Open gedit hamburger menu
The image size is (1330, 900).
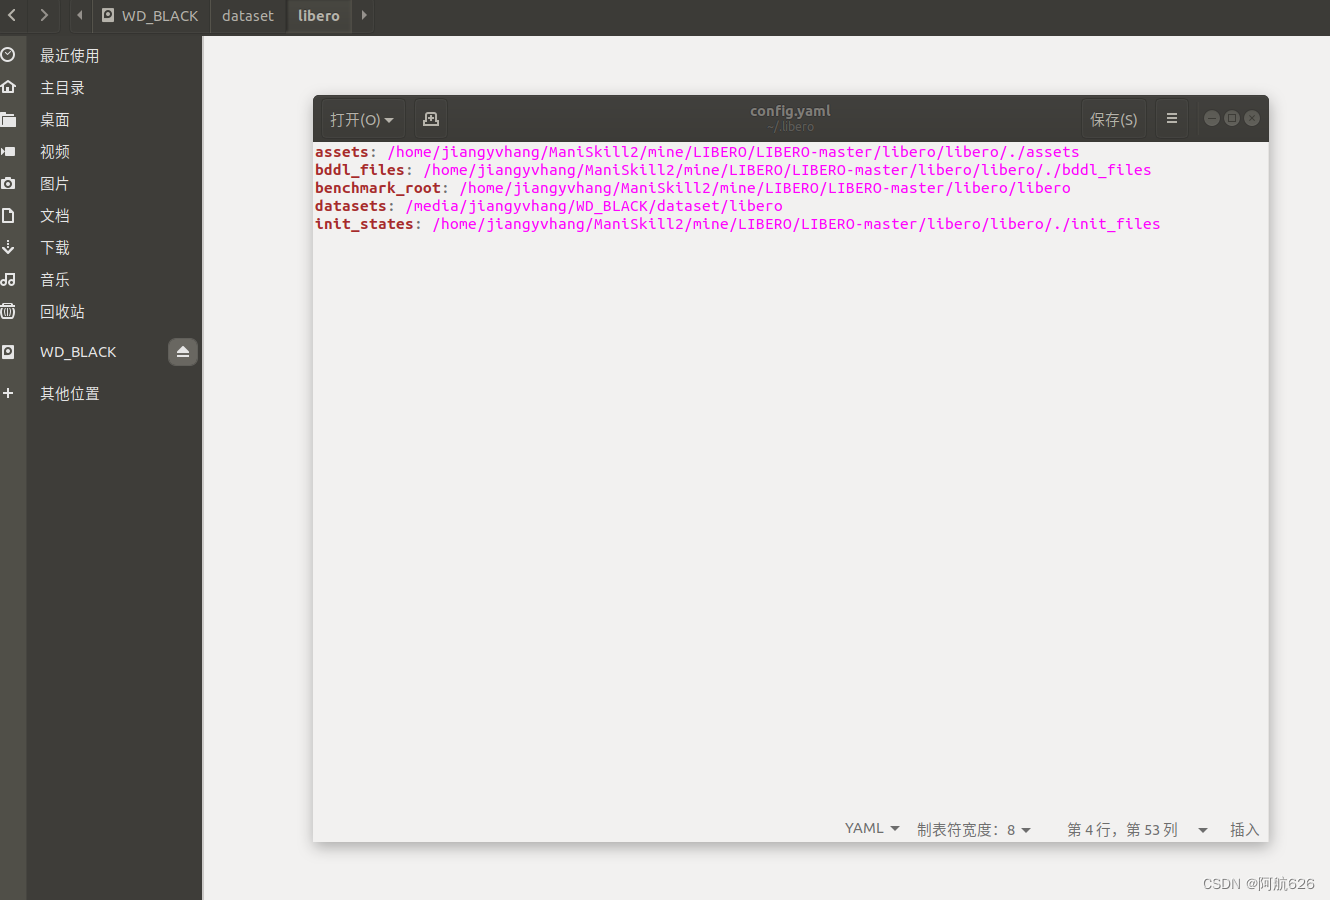click(x=1172, y=118)
